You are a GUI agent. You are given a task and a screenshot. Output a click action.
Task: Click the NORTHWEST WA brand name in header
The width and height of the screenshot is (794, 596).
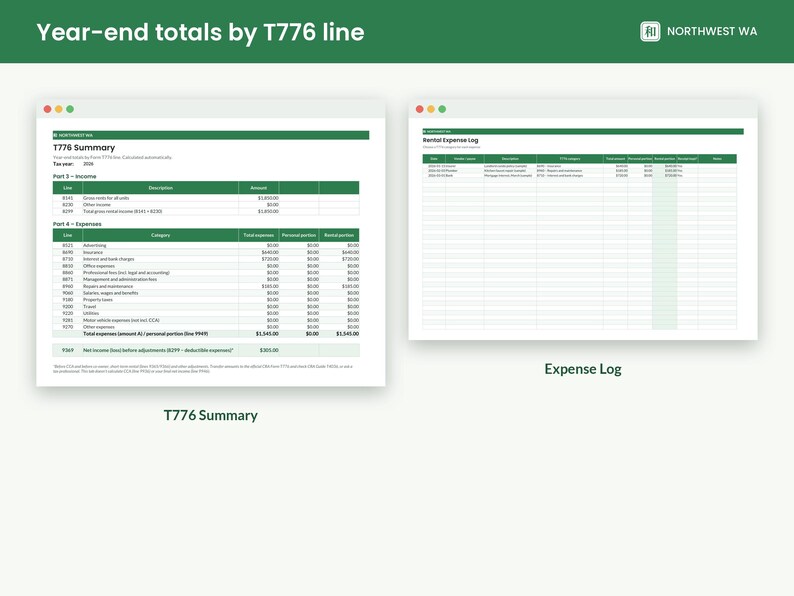pyautogui.click(x=712, y=31)
